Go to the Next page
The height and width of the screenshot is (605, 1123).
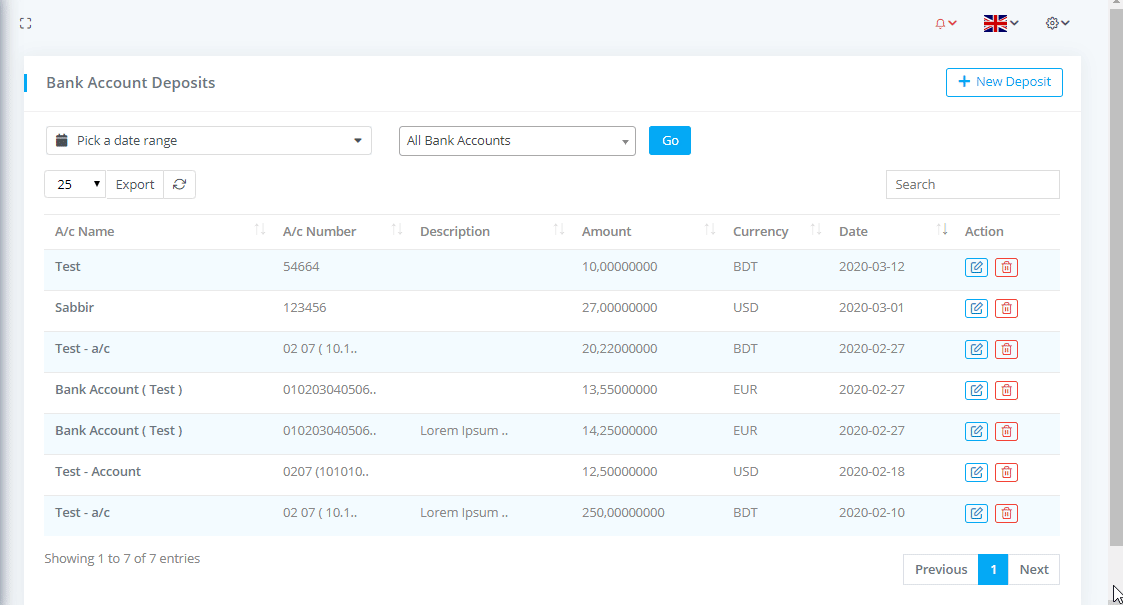coord(1033,569)
